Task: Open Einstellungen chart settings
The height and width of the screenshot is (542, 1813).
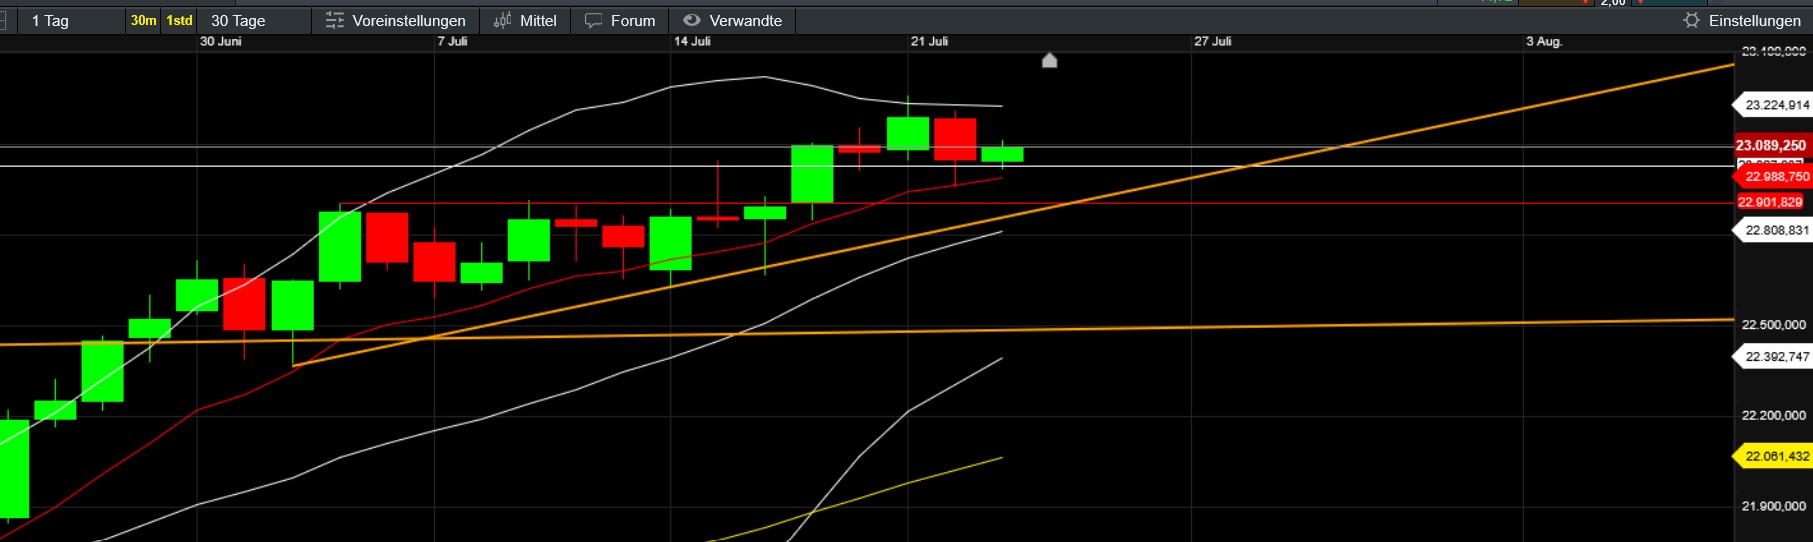Action: (1744, 21)
